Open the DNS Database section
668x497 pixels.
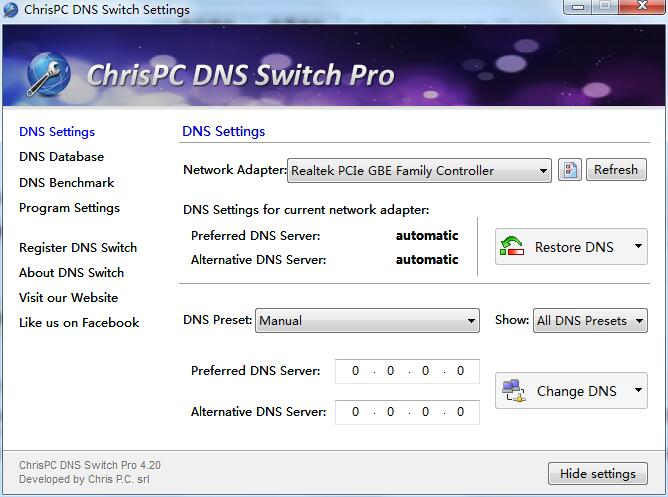tap(61, 157)
